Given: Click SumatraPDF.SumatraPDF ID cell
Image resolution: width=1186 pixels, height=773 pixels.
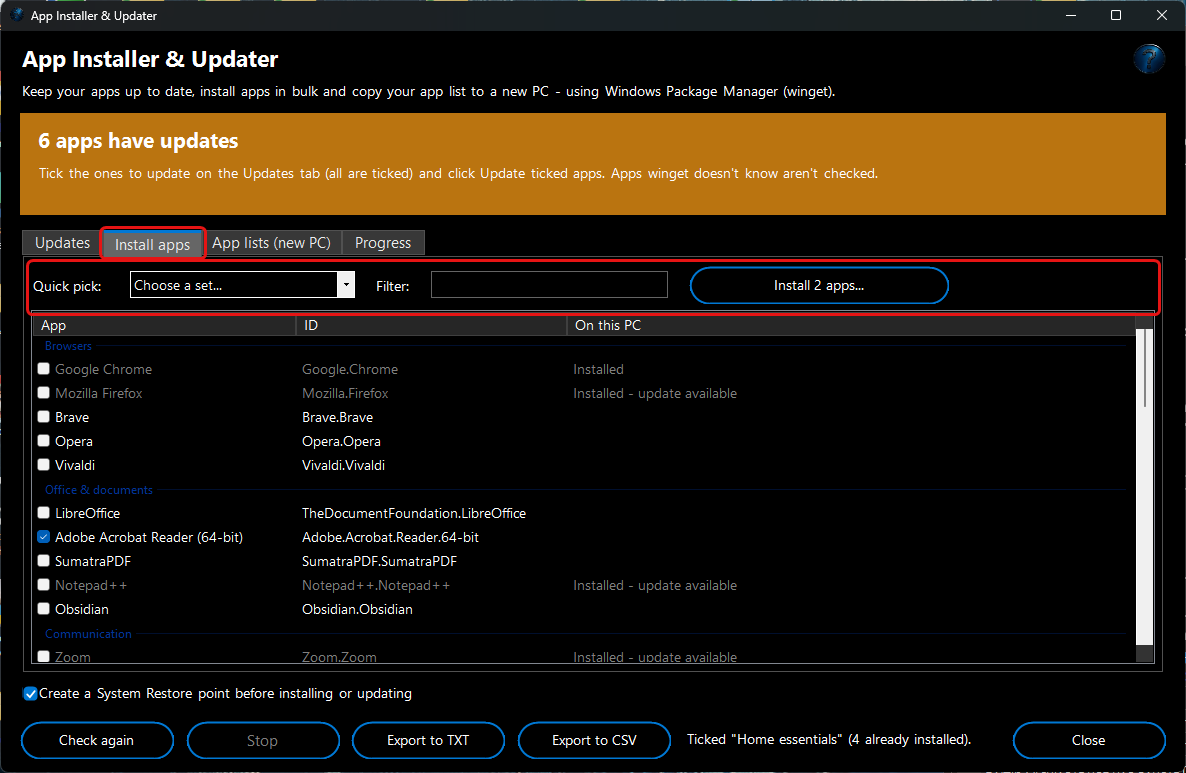Looking at the screenshot, I should pyautogui.click(x=379, y=561).
